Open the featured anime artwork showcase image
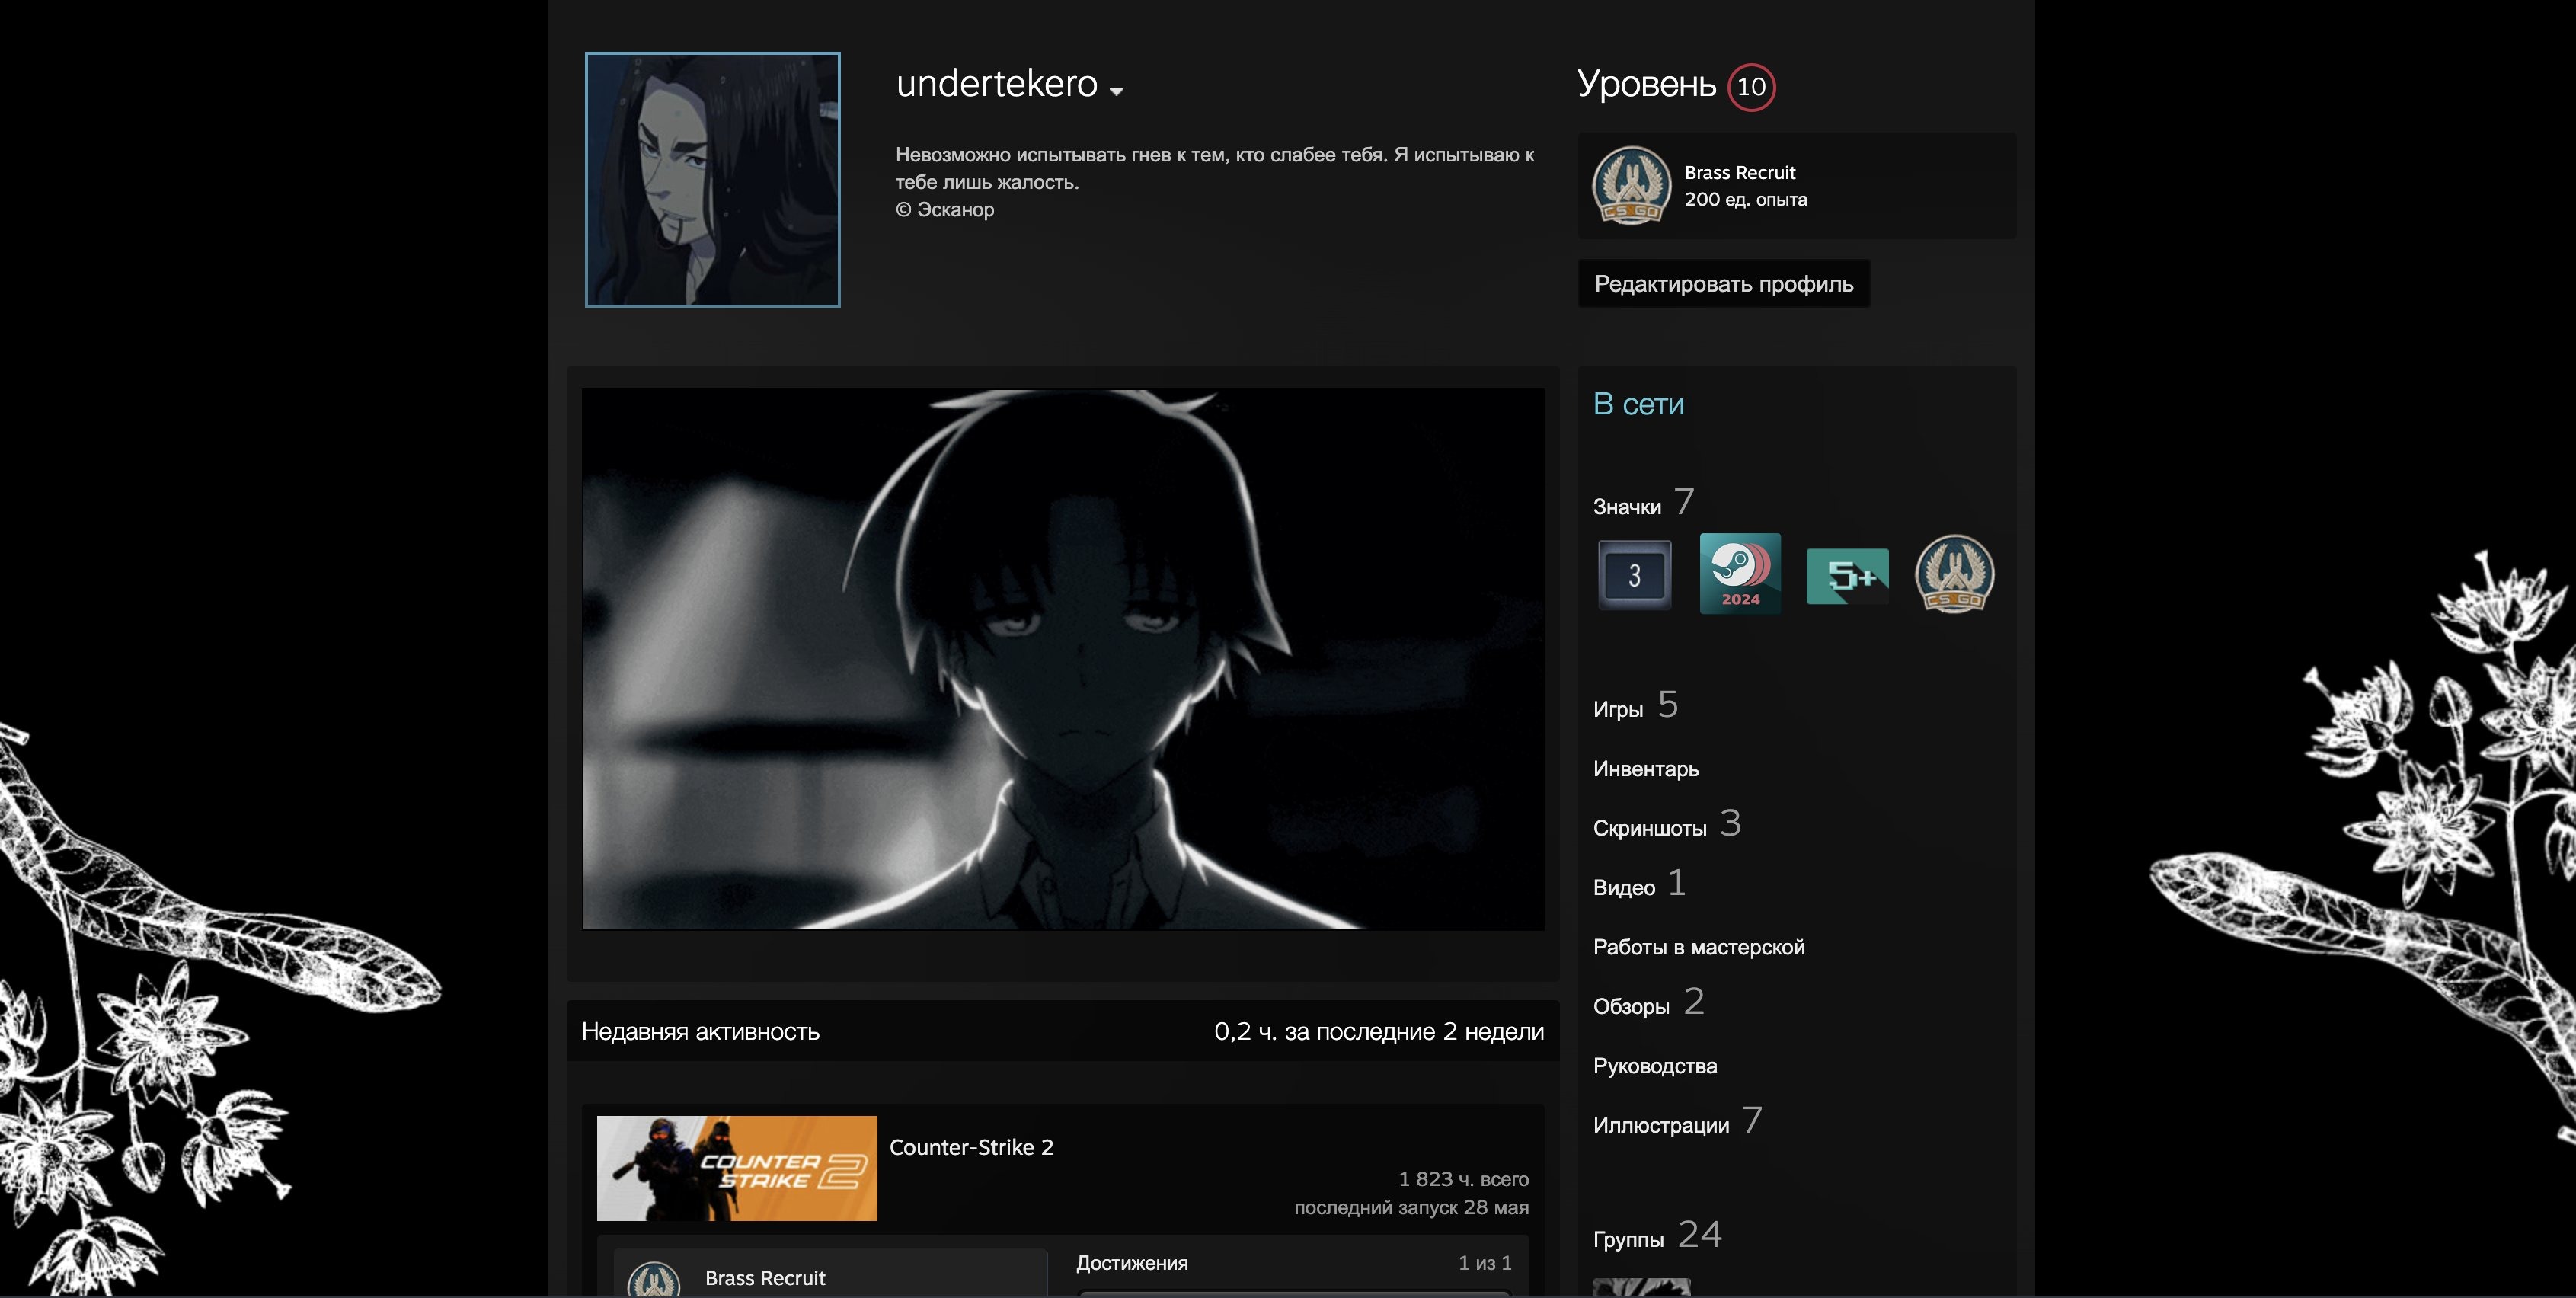Image resolution: width=2576 pixels, height=1298 pixels. pos(1063,659)
